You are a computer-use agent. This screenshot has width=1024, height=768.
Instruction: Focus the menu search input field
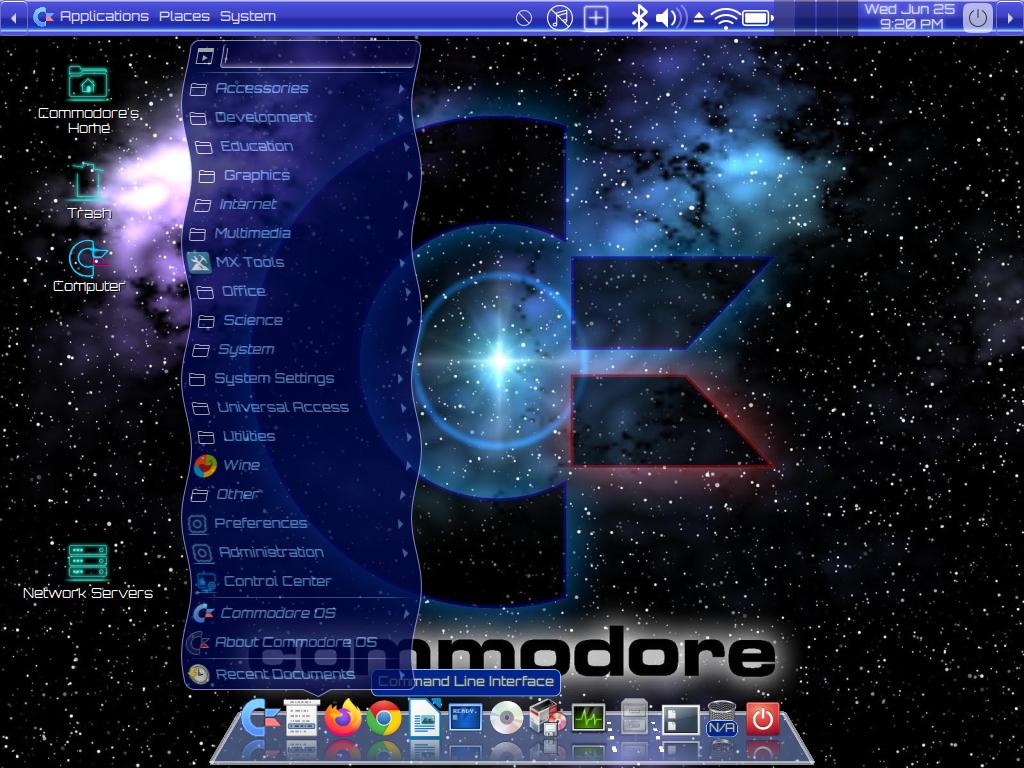point(318,56)
